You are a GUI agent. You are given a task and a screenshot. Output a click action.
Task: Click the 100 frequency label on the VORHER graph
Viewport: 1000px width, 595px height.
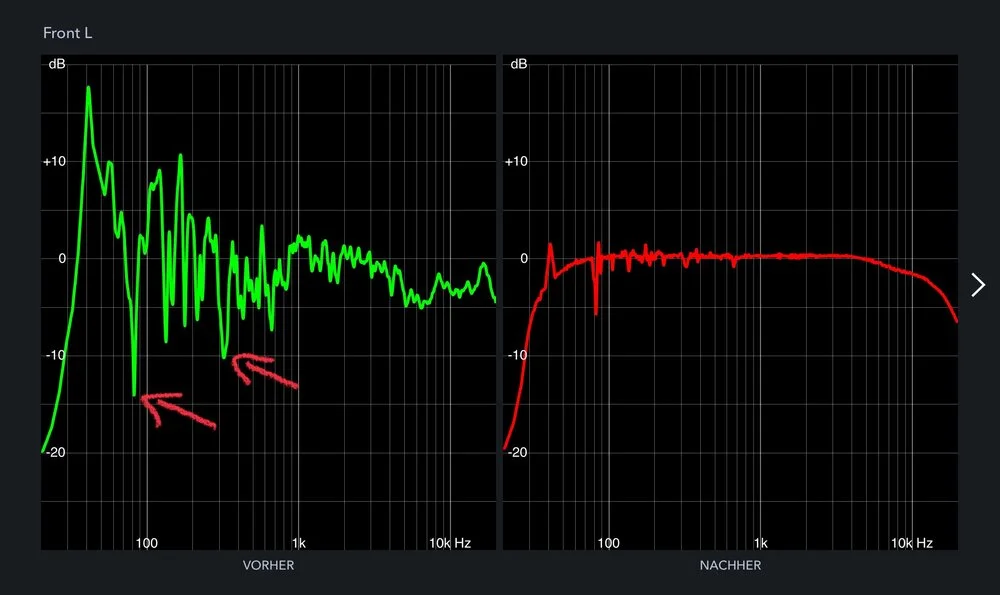click(x=147, y=543)
